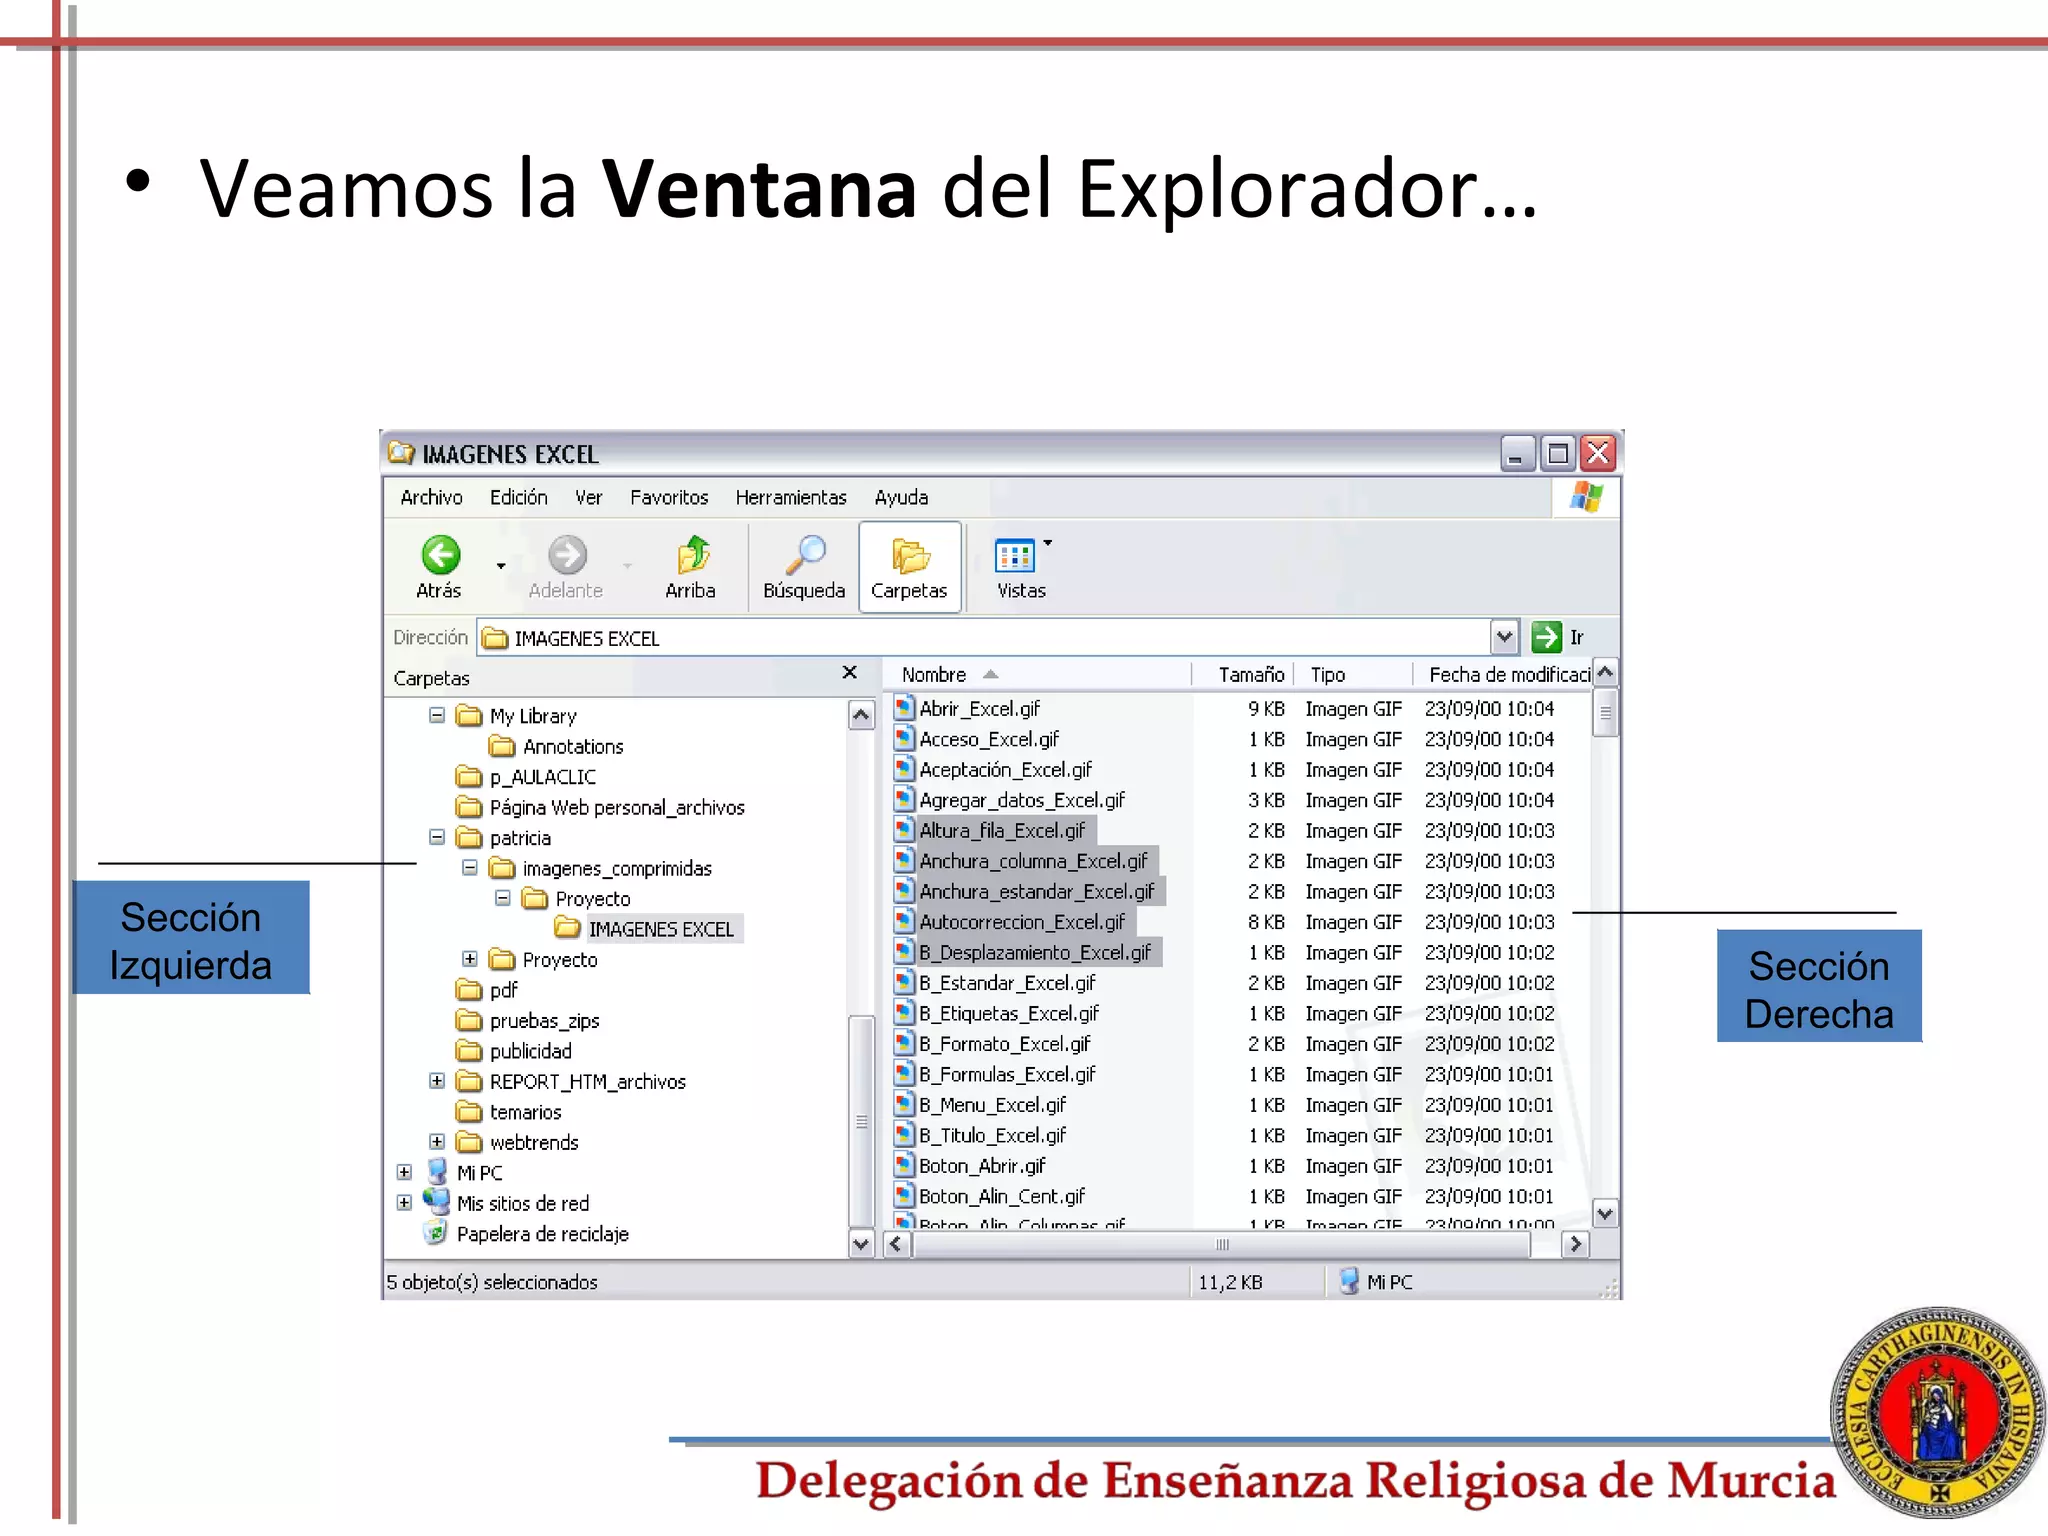Viewport: 2048px width, 1536px height.
Task: Click folder tree scrollbar up arrow
Action: point(861,715)
